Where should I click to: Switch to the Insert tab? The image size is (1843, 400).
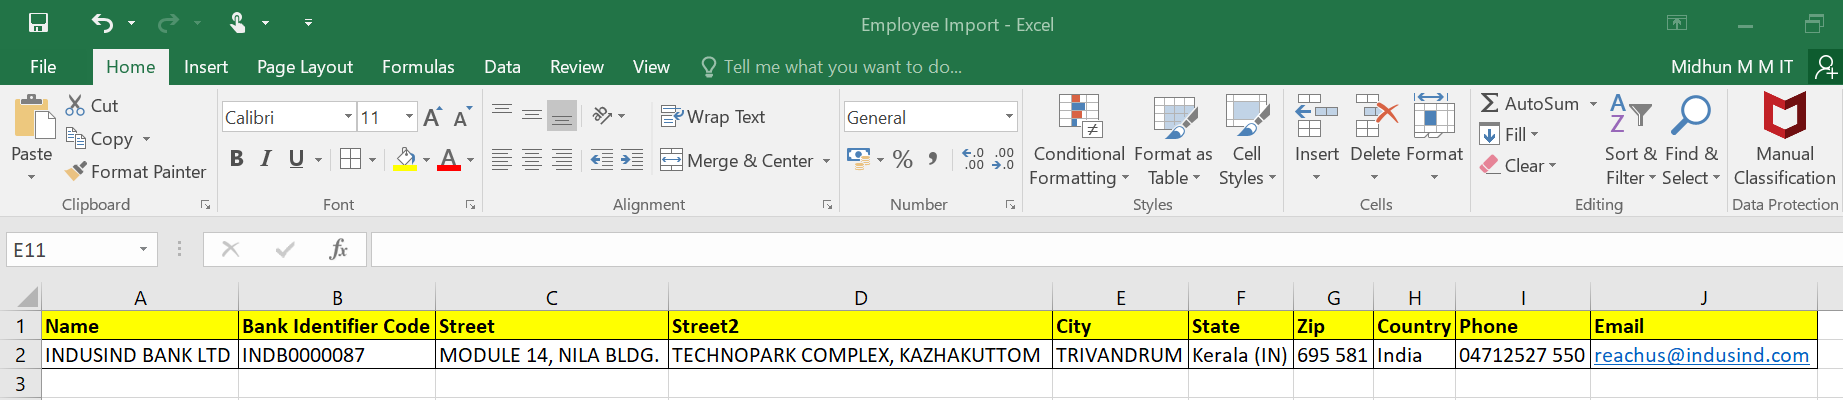coord(206,67)
